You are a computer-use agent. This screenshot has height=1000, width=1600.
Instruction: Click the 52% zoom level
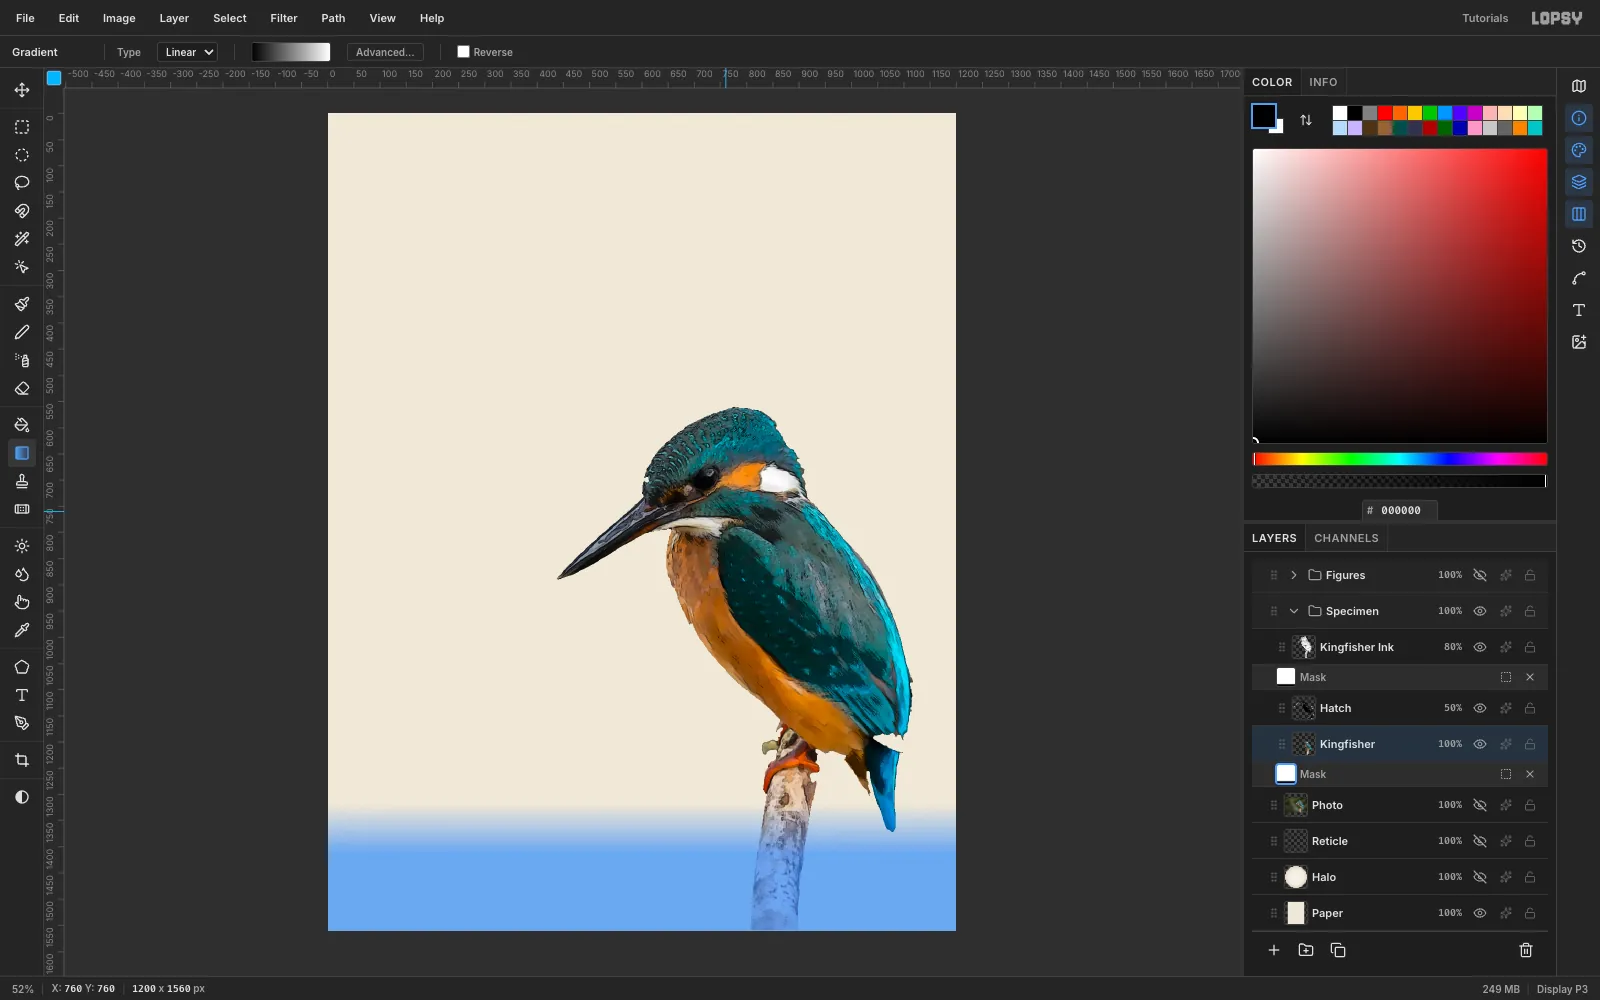coord(23,989)
